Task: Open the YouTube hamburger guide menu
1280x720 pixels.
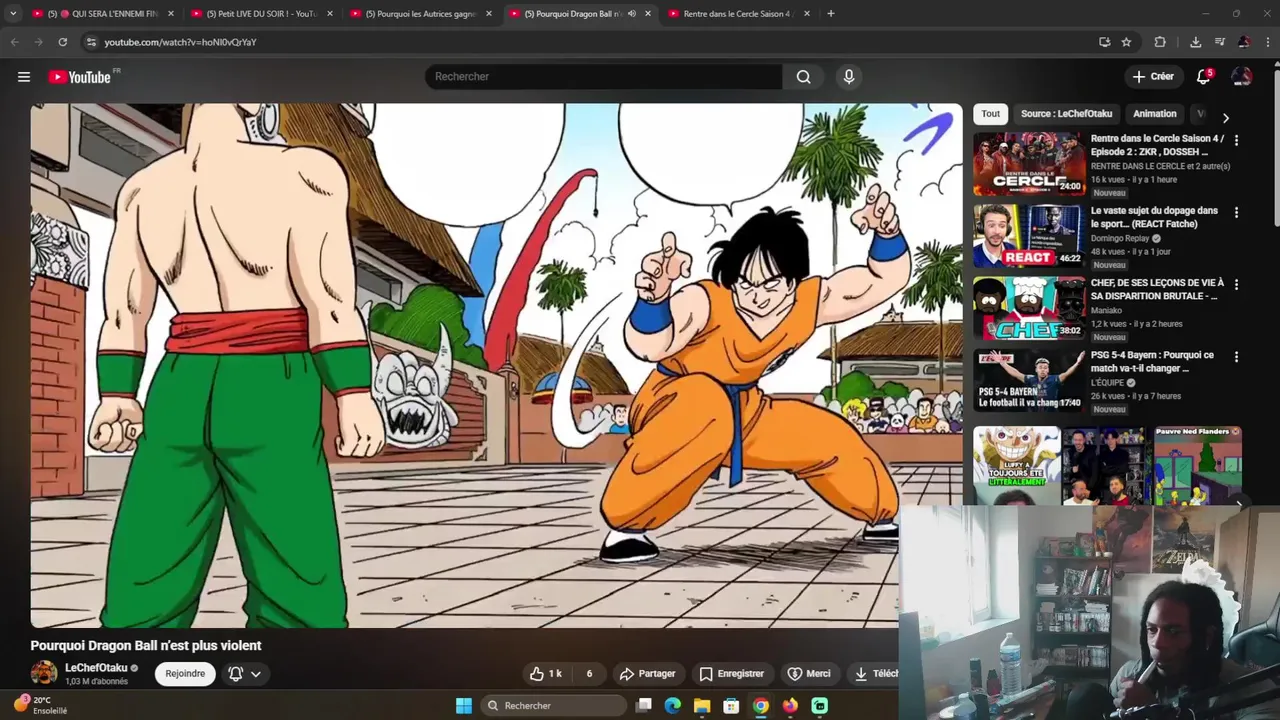Action: [24, 77]
